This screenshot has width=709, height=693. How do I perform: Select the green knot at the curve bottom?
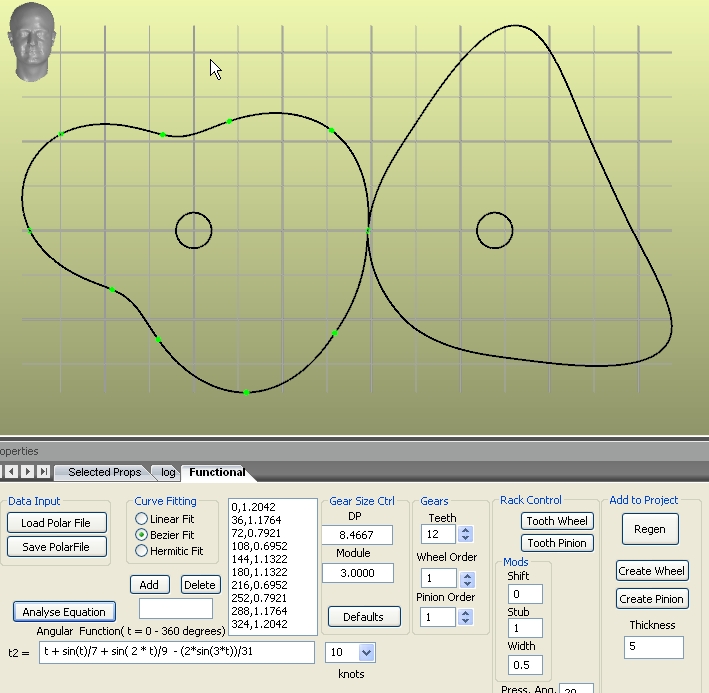coord(246,392)
